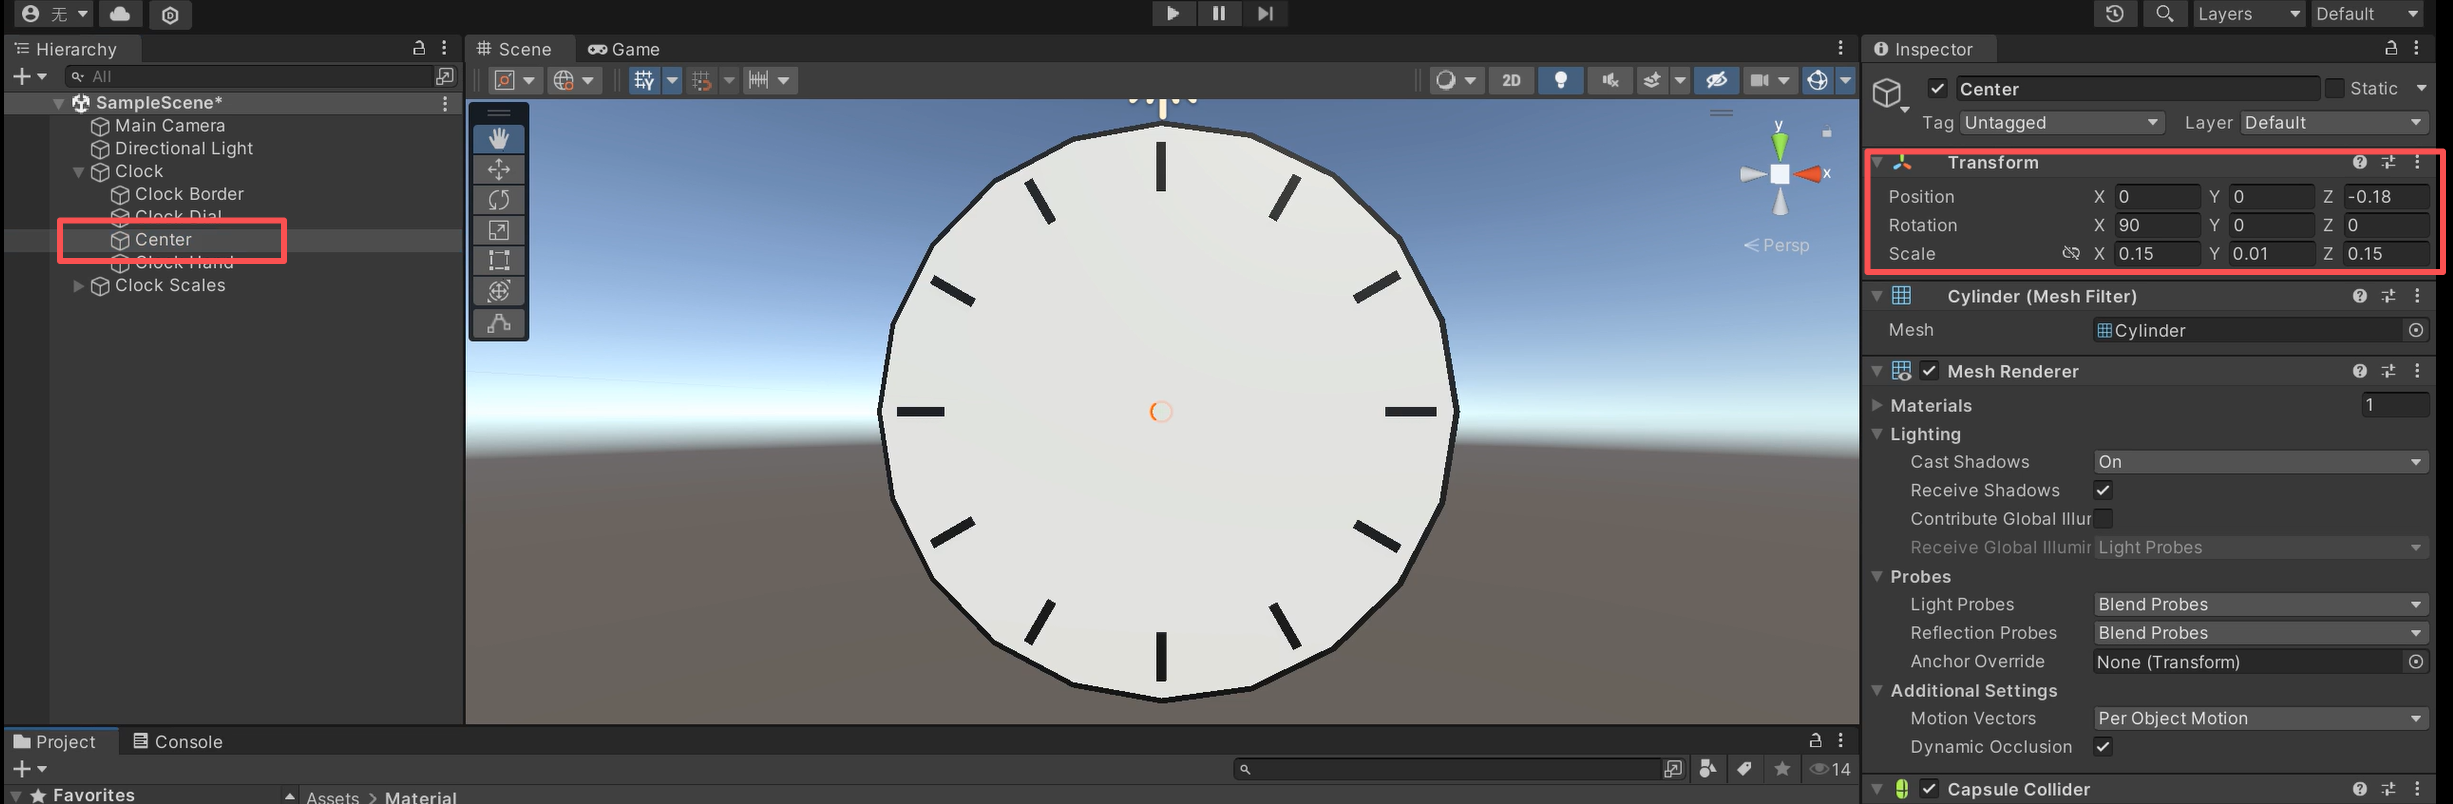This screenshot has height=804, width=2453.
Task: Open the global search icon
Action: coord(2164,14)
